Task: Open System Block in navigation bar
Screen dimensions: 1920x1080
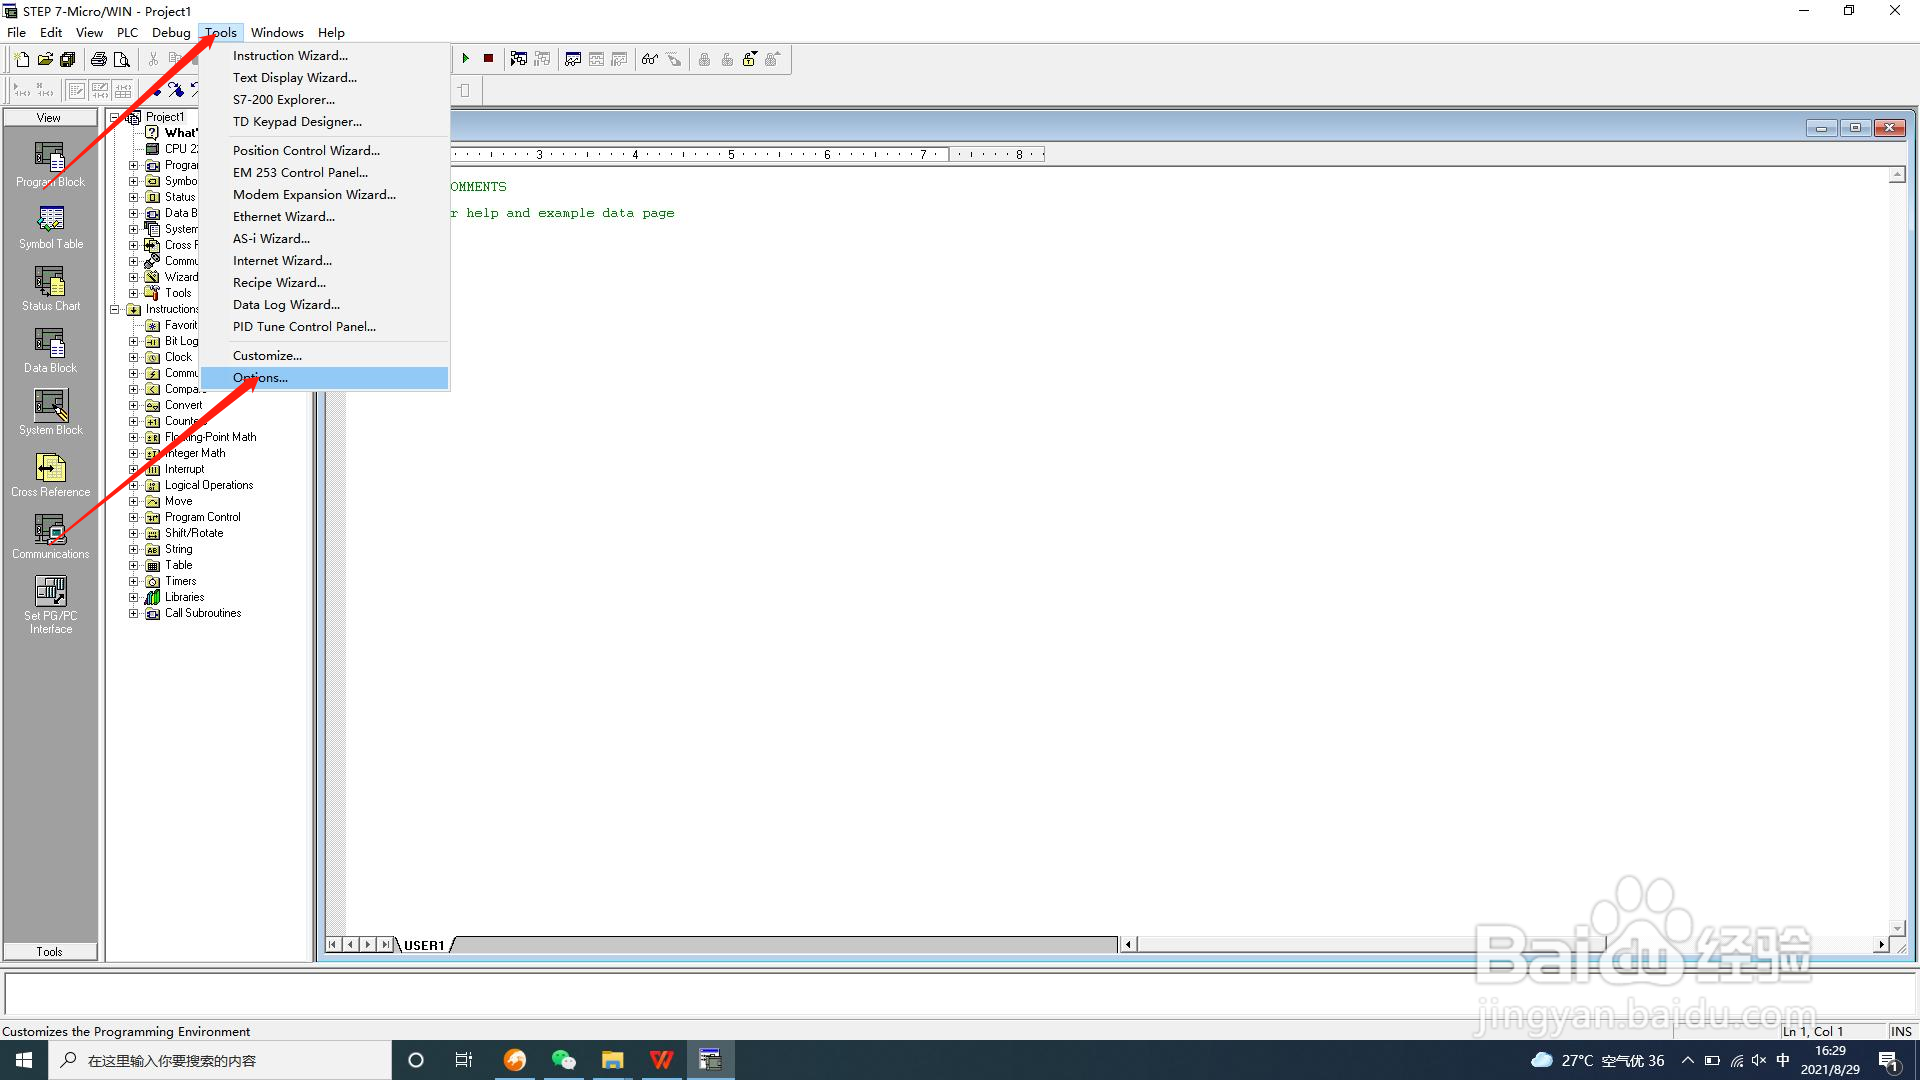Action: coord(50,413)
